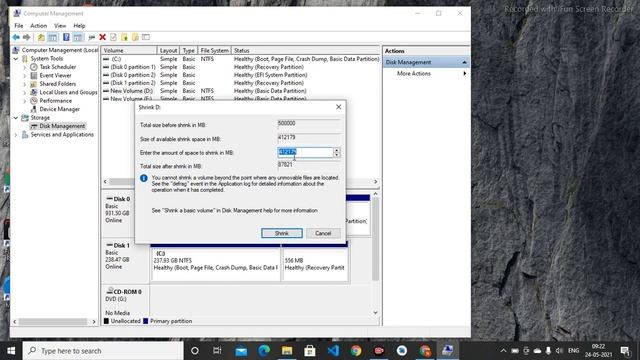Click the amount of space to shrink field
This screenshot has width=640, height=360.
coord(305,152)
